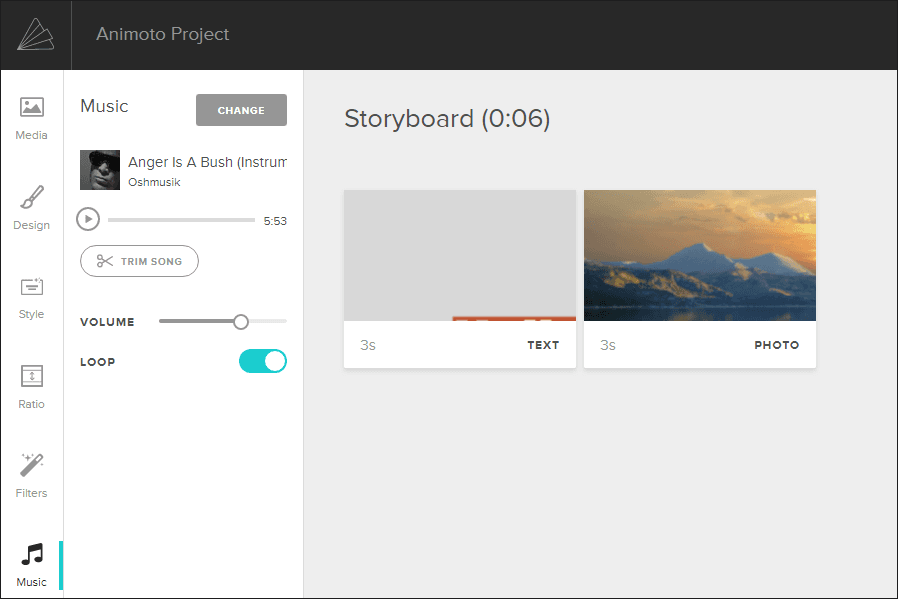Click the Volume slider handle

(241, 322)
